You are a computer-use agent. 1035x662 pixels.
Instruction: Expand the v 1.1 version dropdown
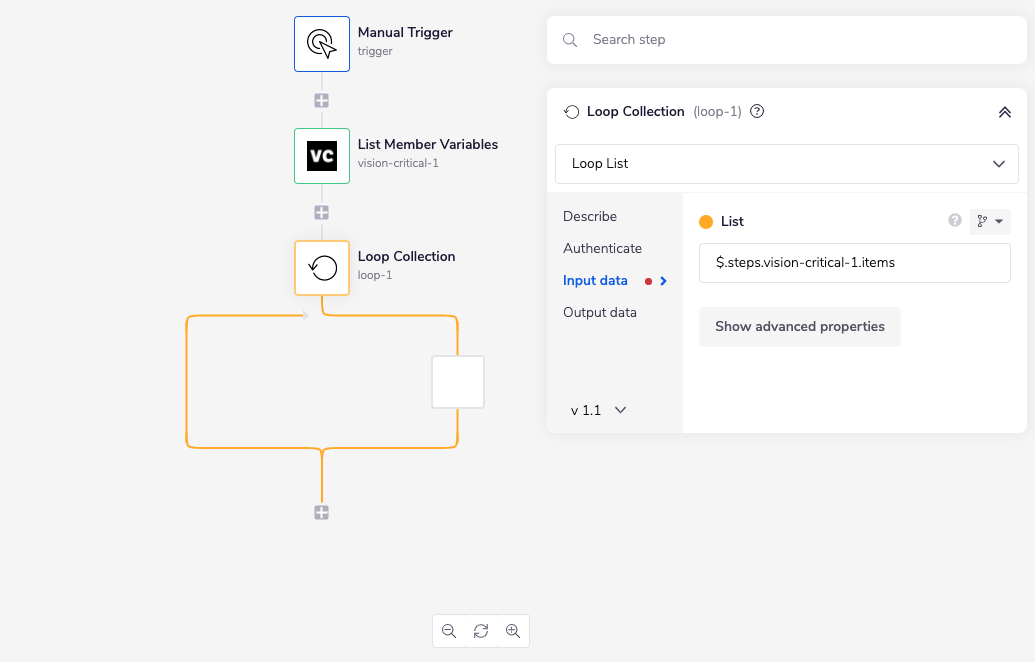597,409
